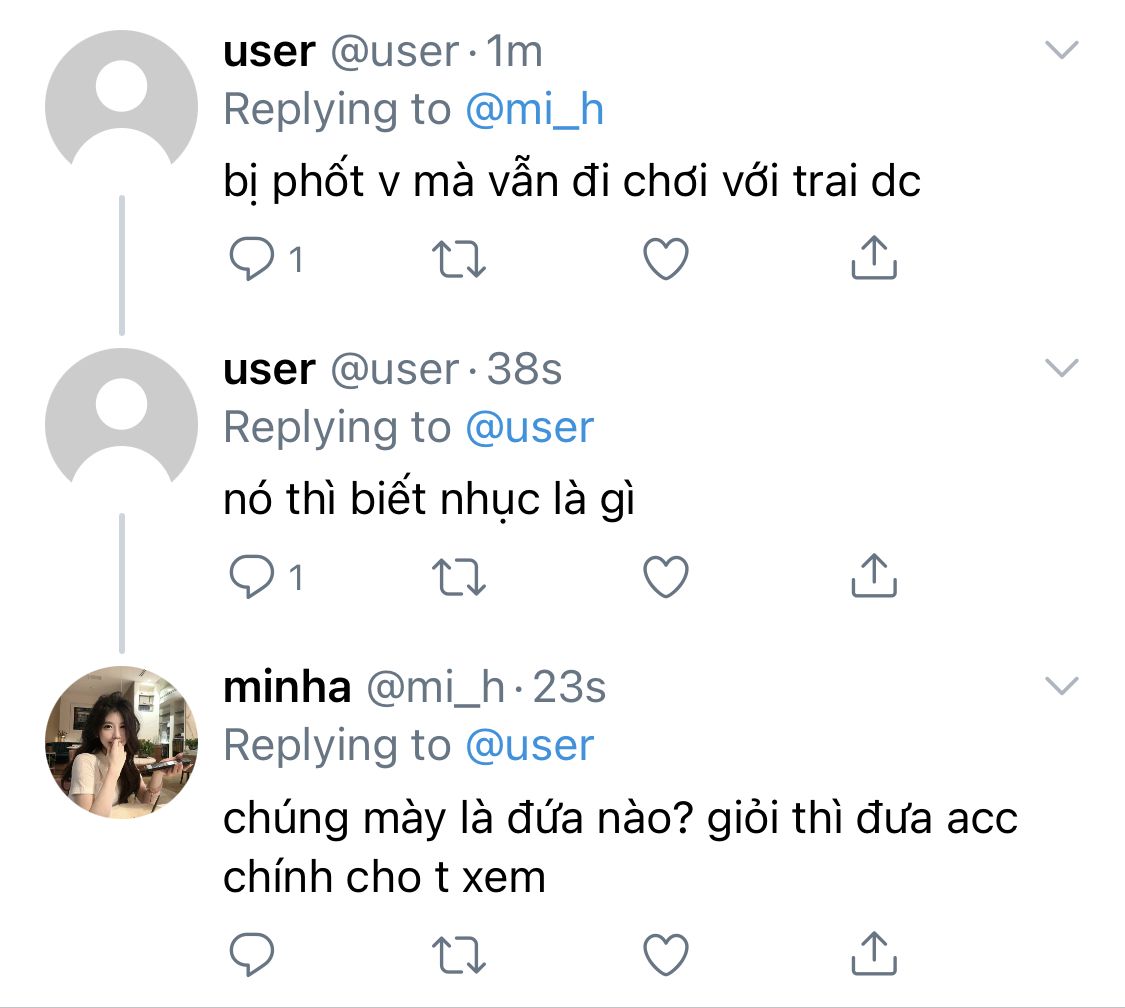Share the tweet posted 1m ago

point(873,260)
